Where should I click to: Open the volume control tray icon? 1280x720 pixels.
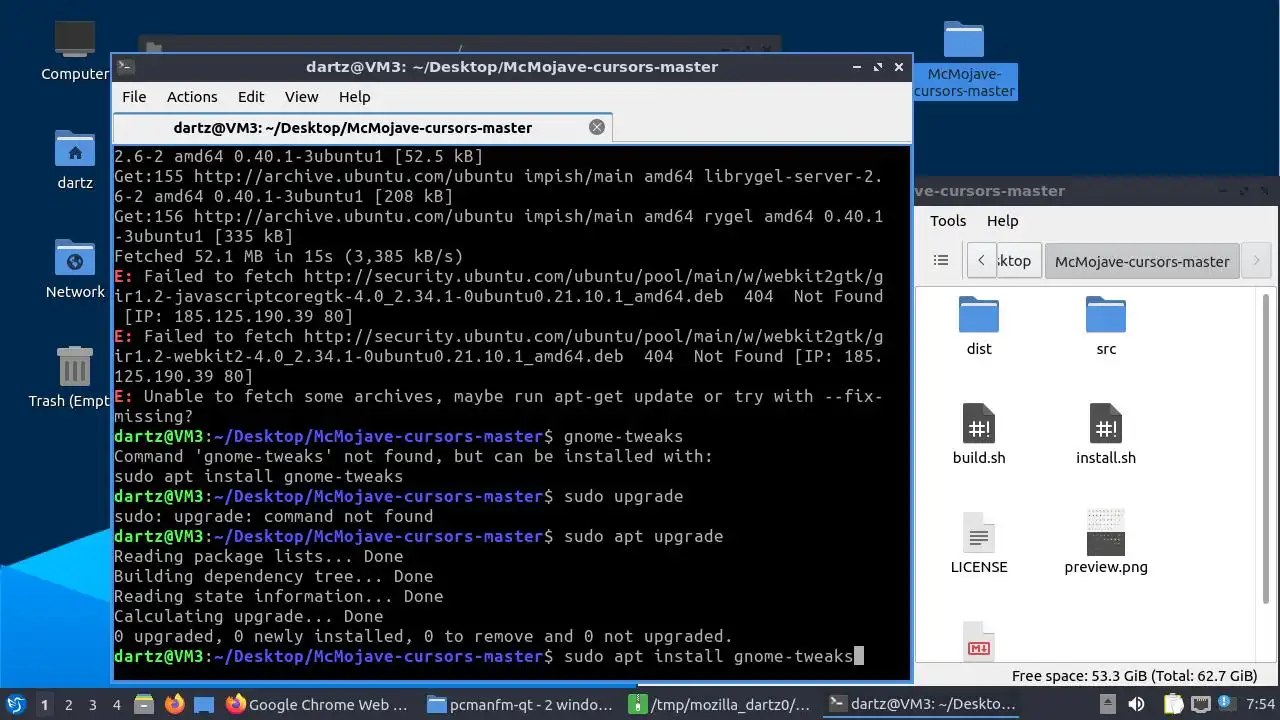(1136, 704)
